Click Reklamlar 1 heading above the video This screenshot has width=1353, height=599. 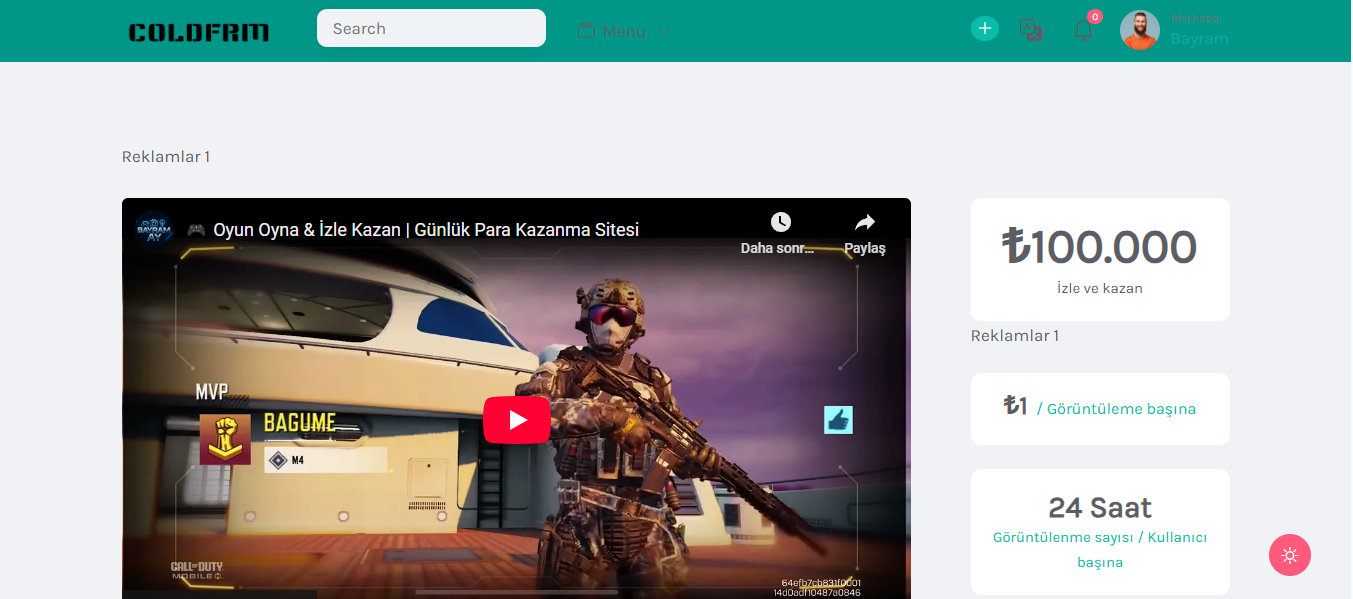[166, 157]
